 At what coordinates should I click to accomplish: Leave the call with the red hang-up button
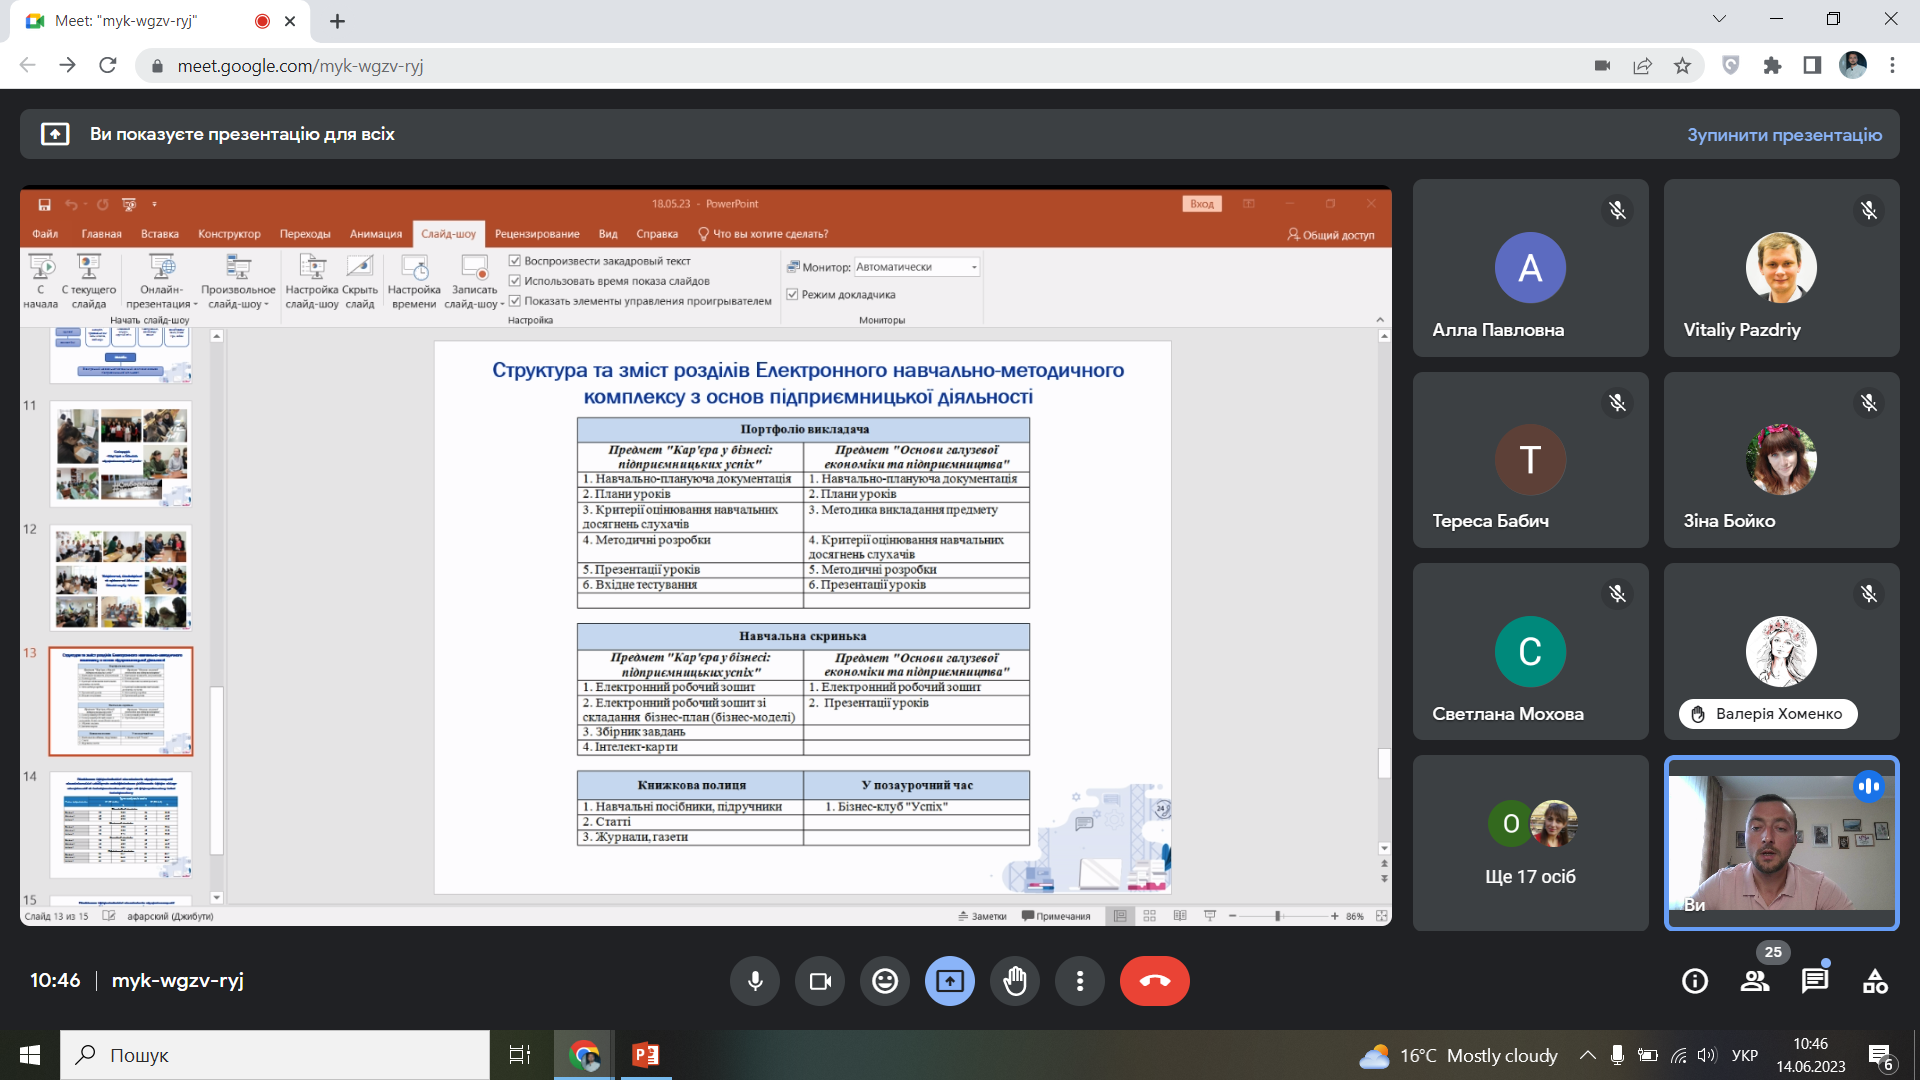point(1155,981)
